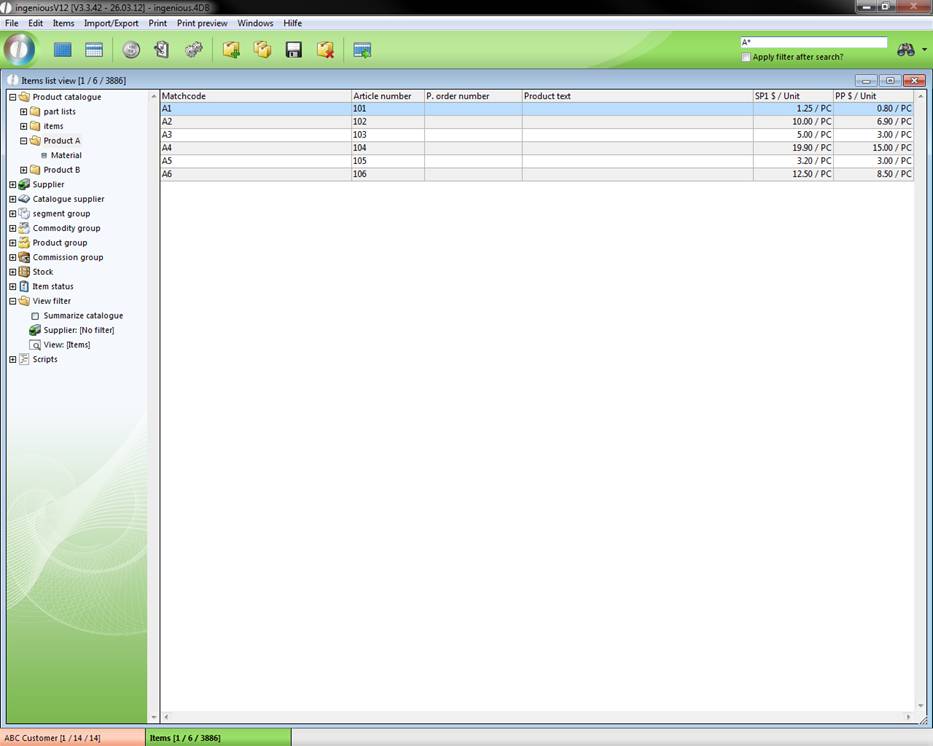
Task: Check the Summarize catalogue box
Action: coord(35,316)
